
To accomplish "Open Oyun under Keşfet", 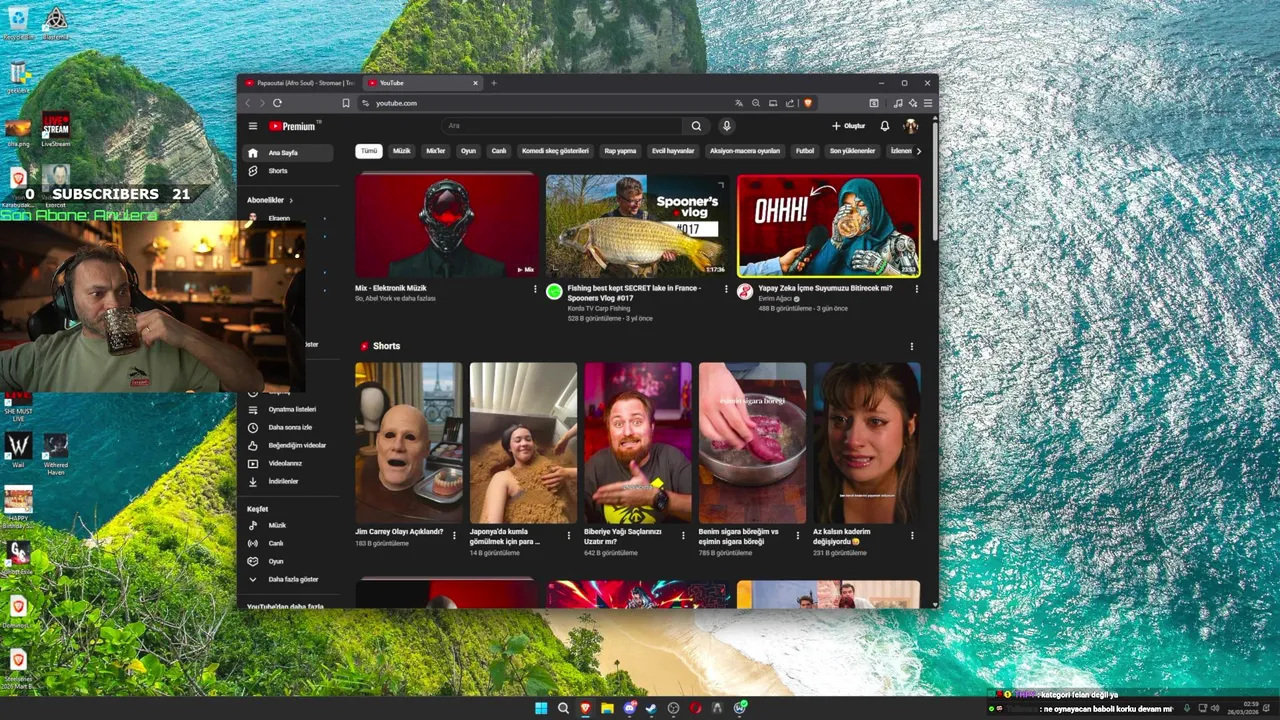I will [288, 561].
